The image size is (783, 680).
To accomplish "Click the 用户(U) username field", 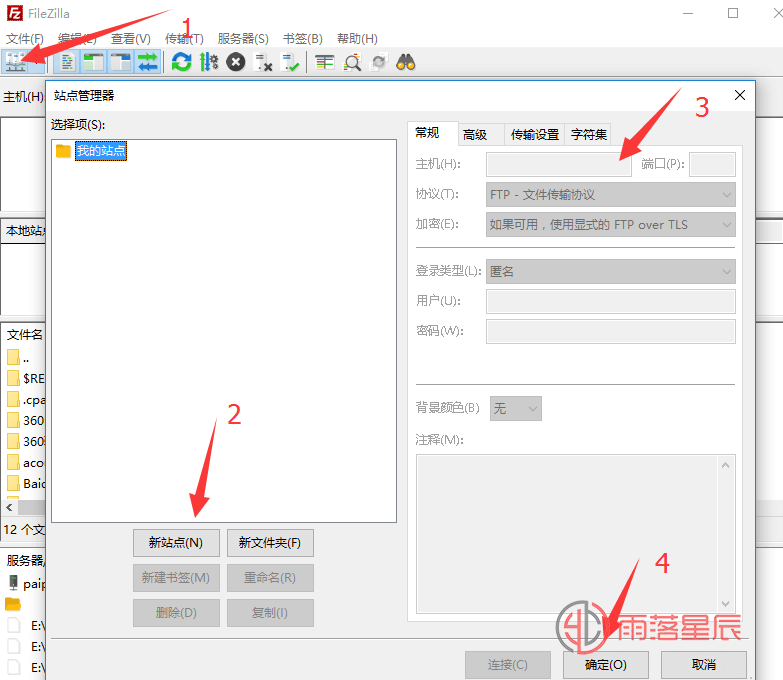I will tap(610, 302).
